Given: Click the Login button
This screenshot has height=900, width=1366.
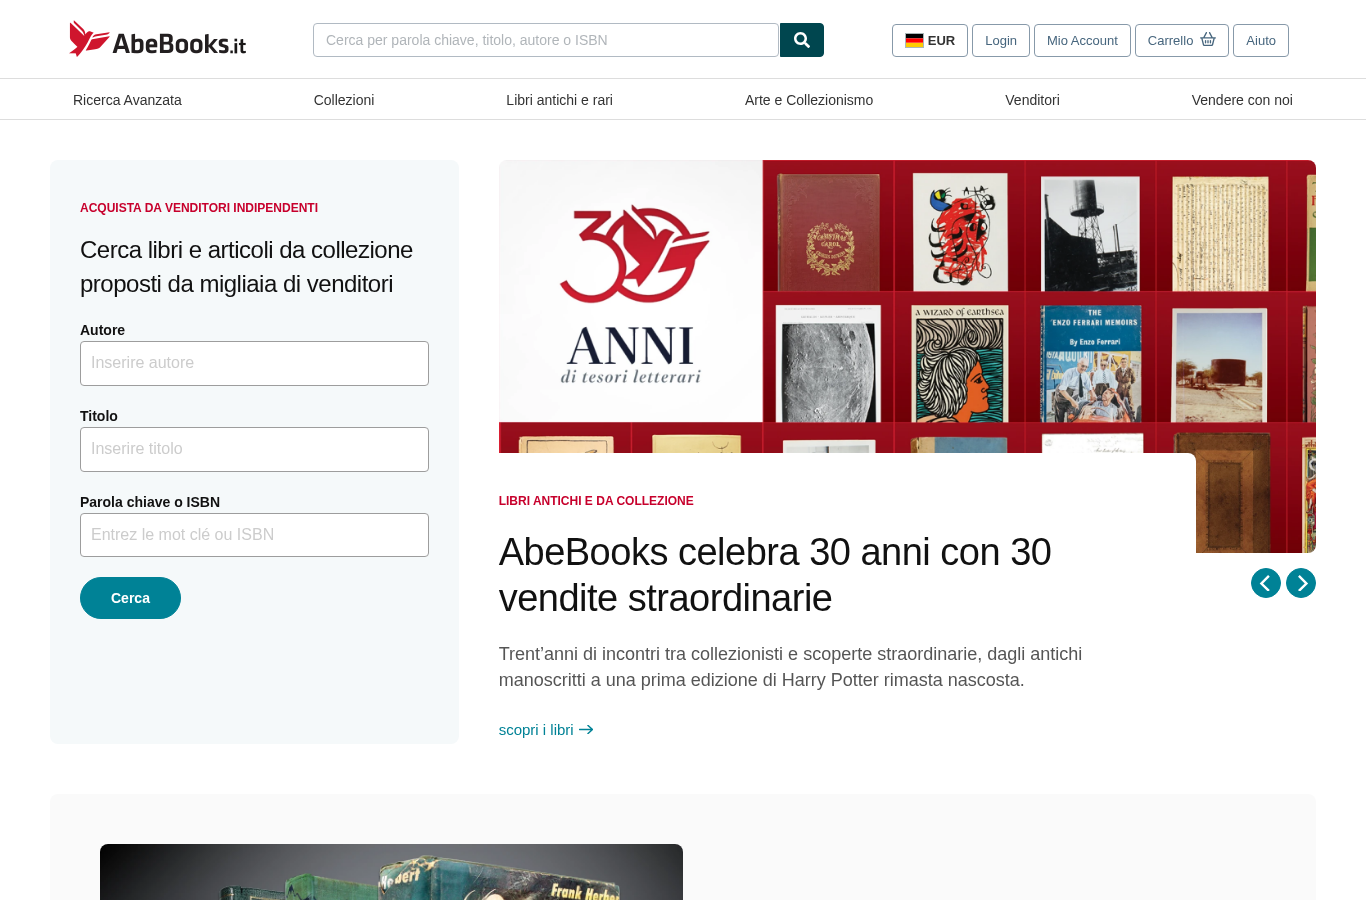Looking at the screenshot, I should coord(1001,41).
